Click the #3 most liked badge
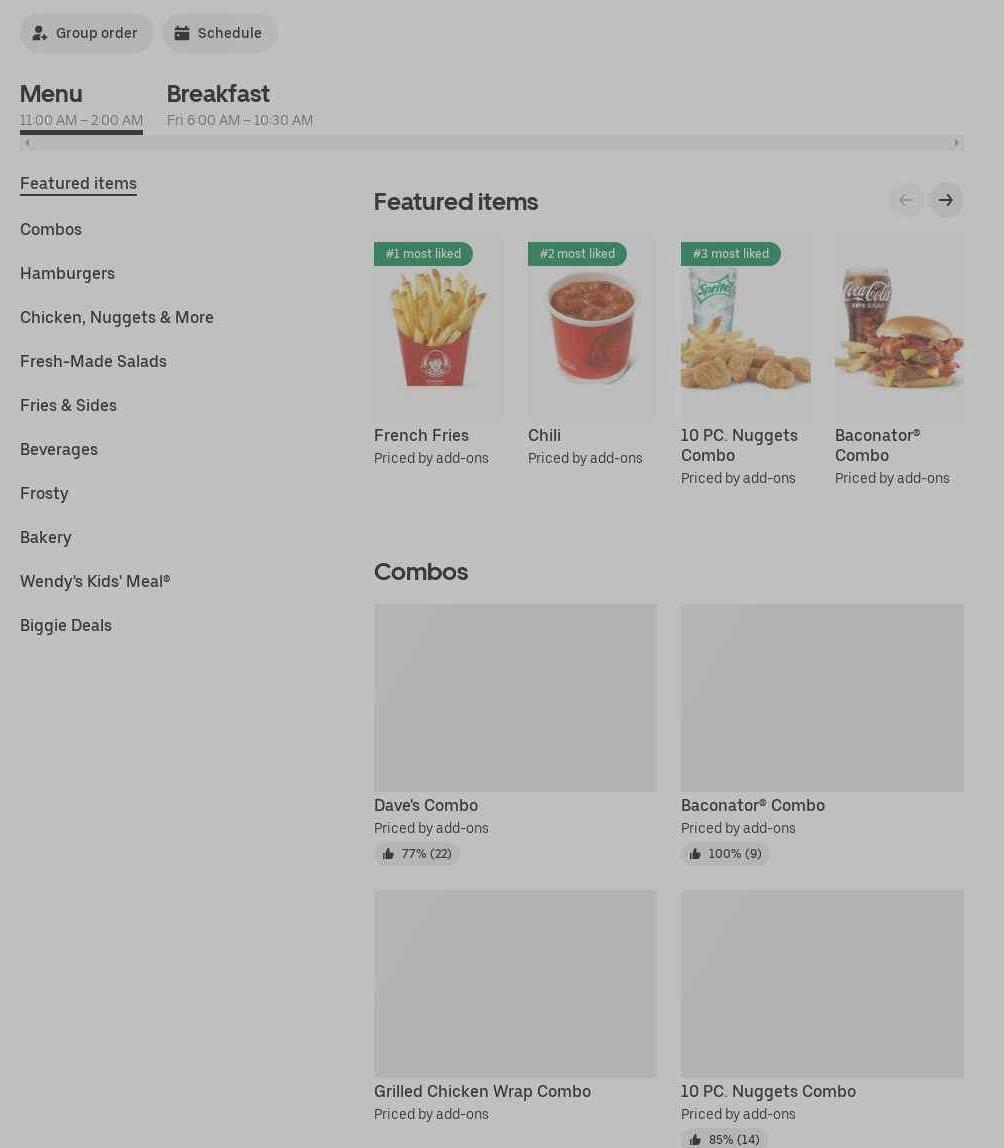 tap(731, 254)
